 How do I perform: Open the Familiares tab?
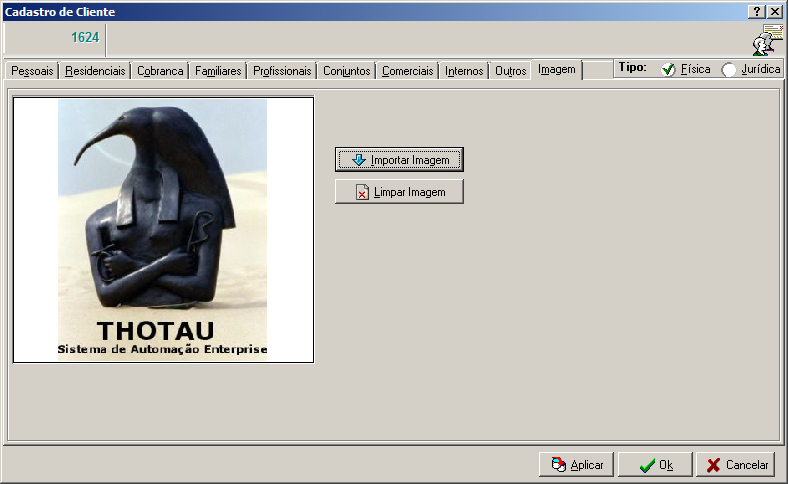pyautogui.click(x=218, y=71)
